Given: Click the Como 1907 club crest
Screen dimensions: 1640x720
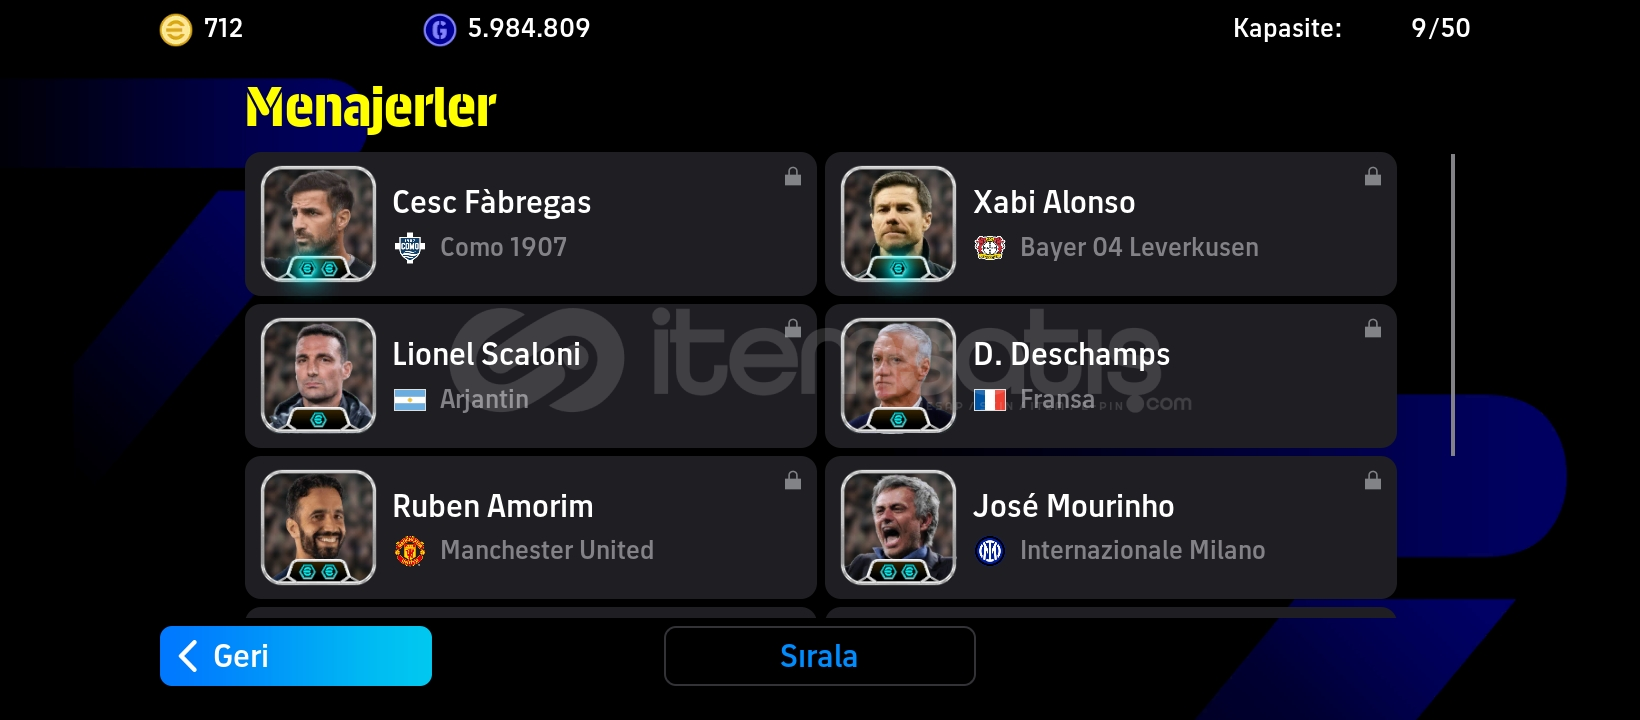Looking at the screenshot, I should pos(410,247).
